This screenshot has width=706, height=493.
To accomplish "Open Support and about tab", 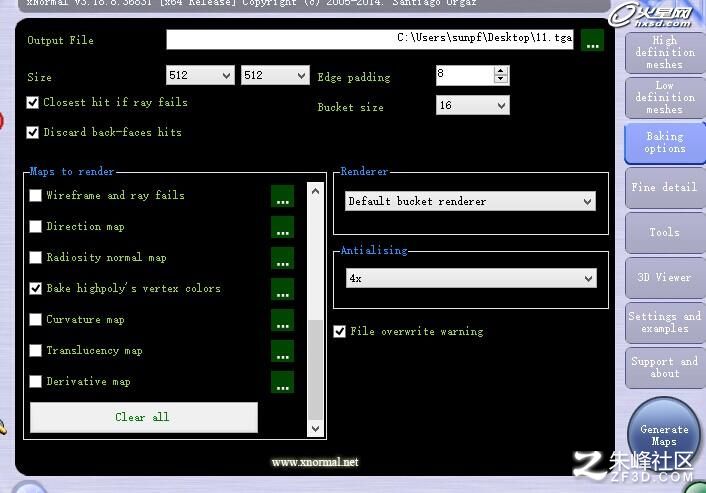I will [665, 368].
